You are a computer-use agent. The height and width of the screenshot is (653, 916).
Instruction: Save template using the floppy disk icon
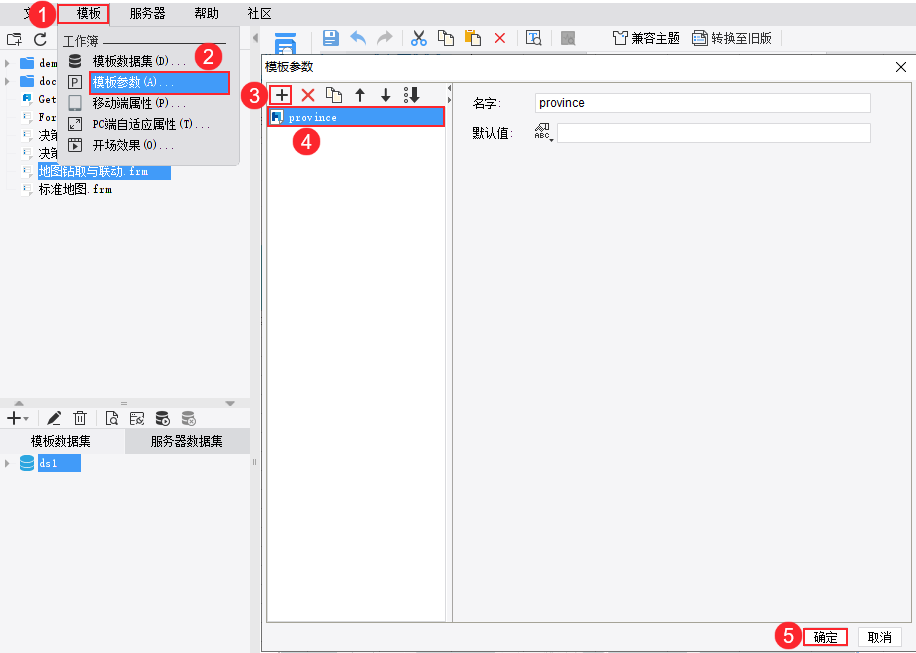[331, 39]
